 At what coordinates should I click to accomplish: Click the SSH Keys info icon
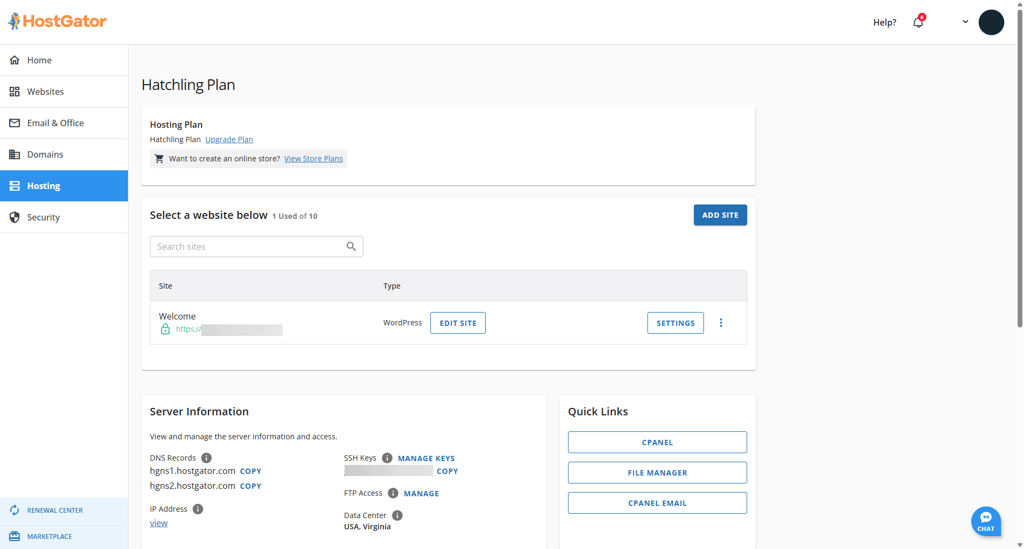(387, 458)
